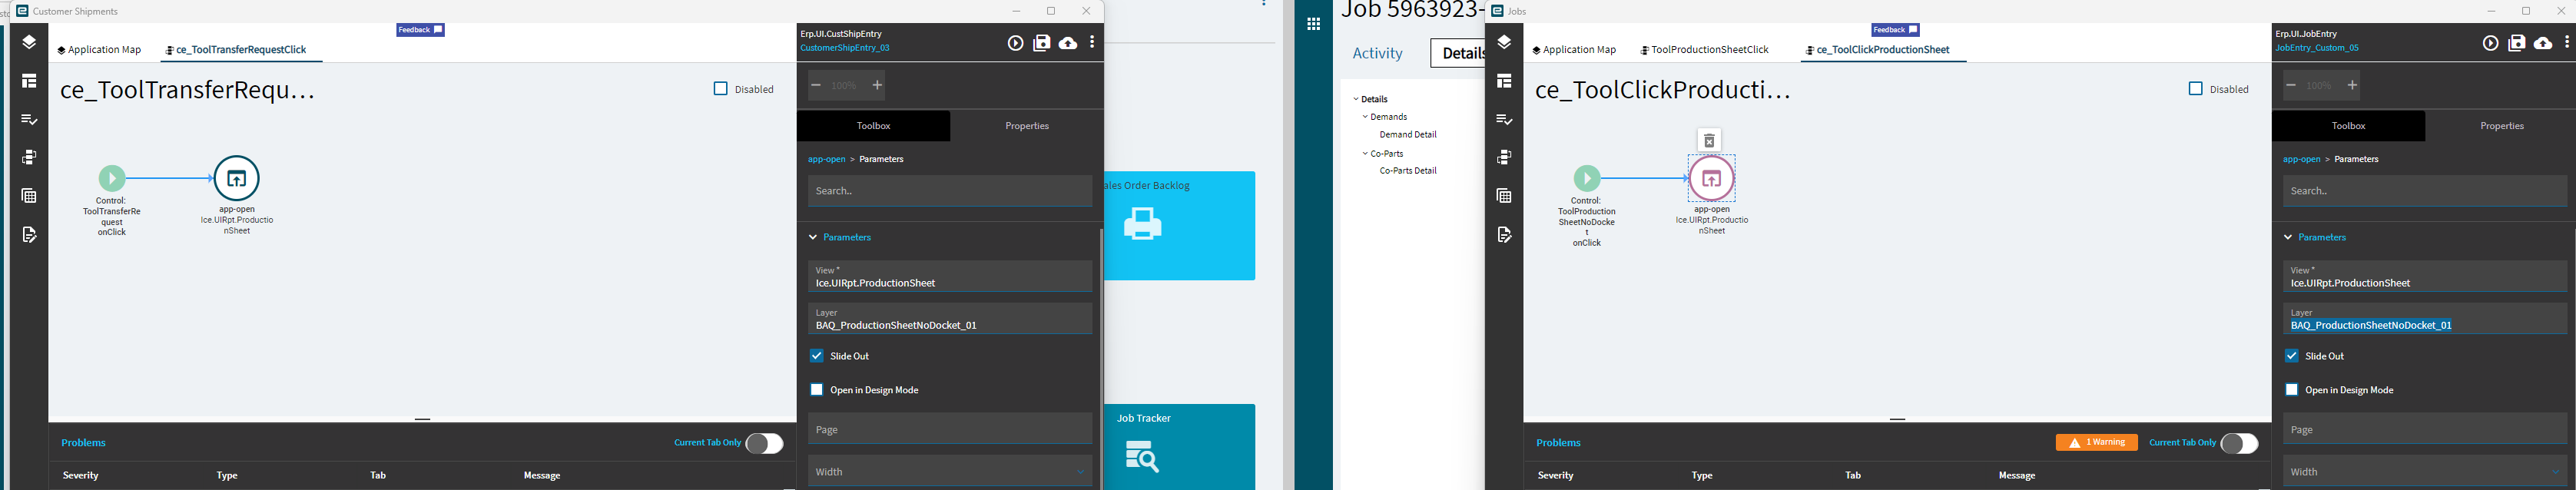
Task: Open the data table icon in Customer Shipments sidebar
Action: [x=29, y=196]
